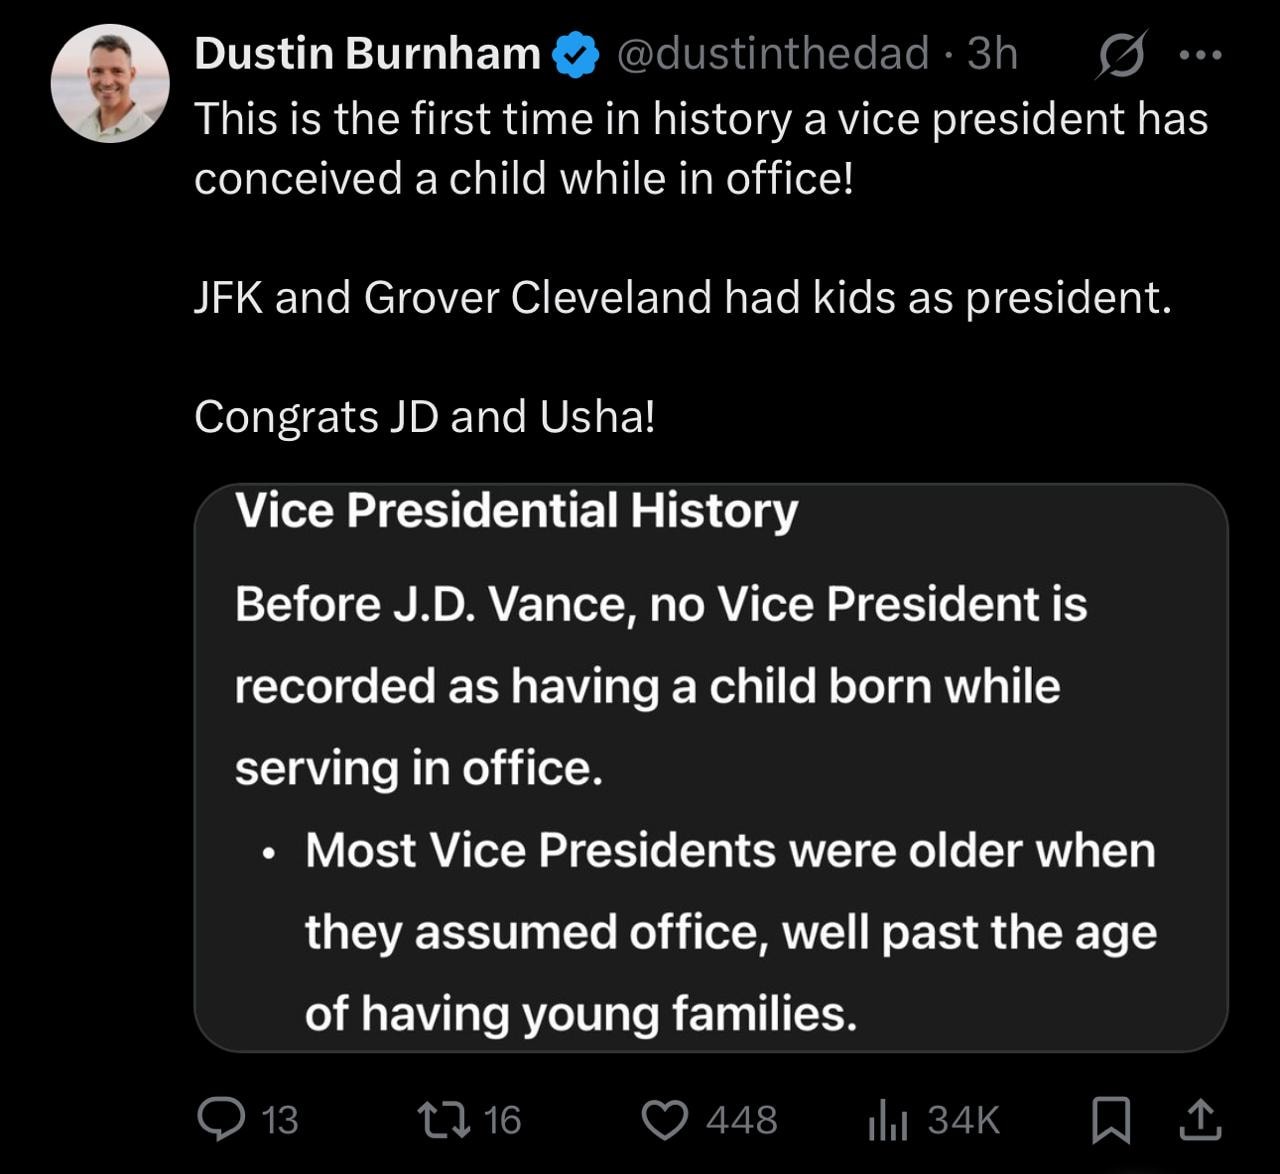This screenshot has width=1280, height=1174.
Task: Click the Dustin Burnham display name
Action: (367, 54)
